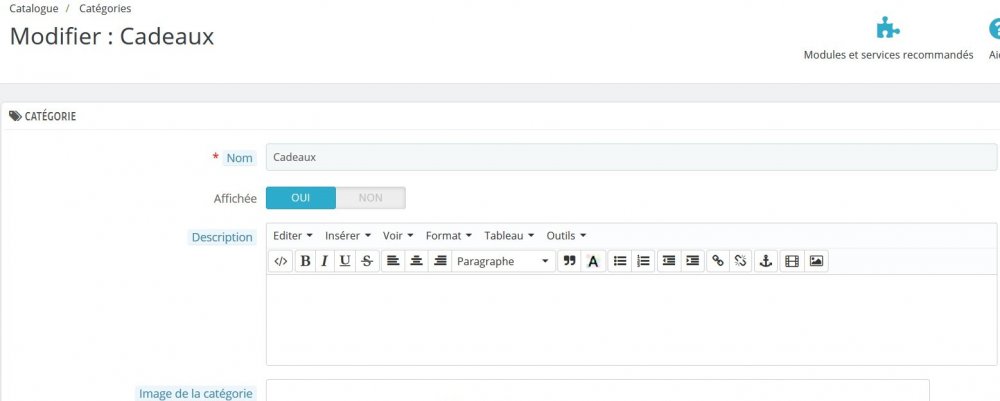Open the Format menu
Image resolution: width=1000 pixels, height=401 pixels.
[448, 235]
